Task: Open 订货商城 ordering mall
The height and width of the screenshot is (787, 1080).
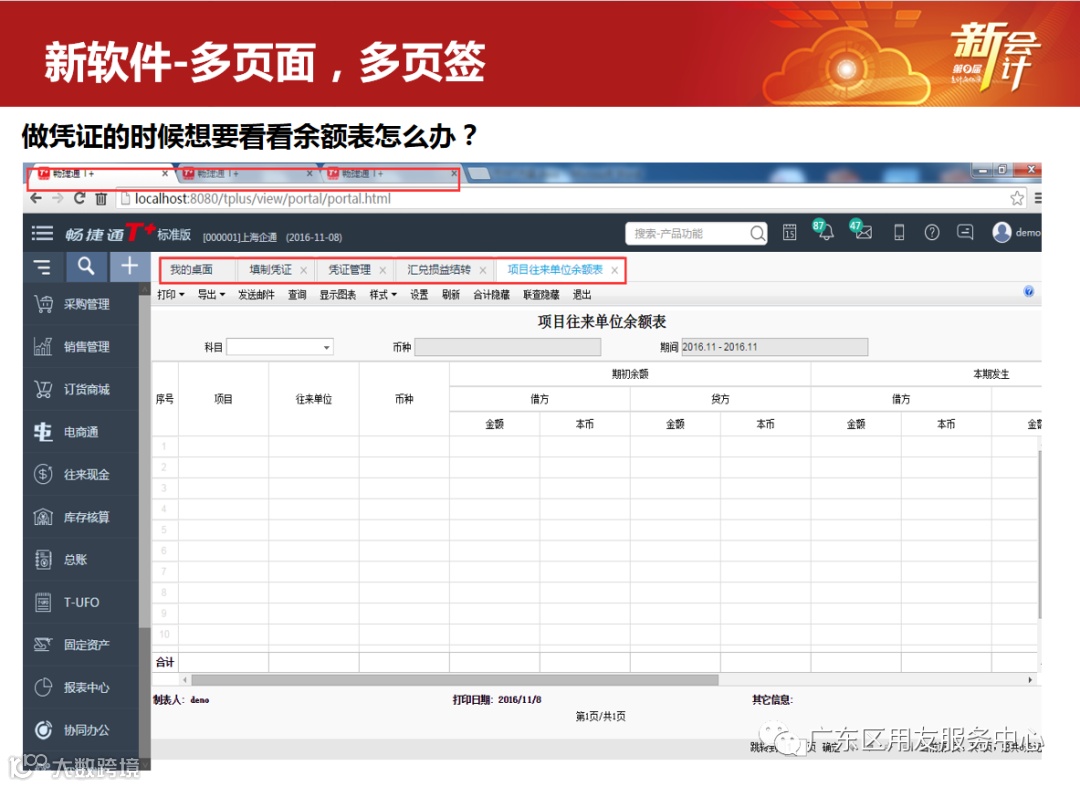Action: point(81,389)
